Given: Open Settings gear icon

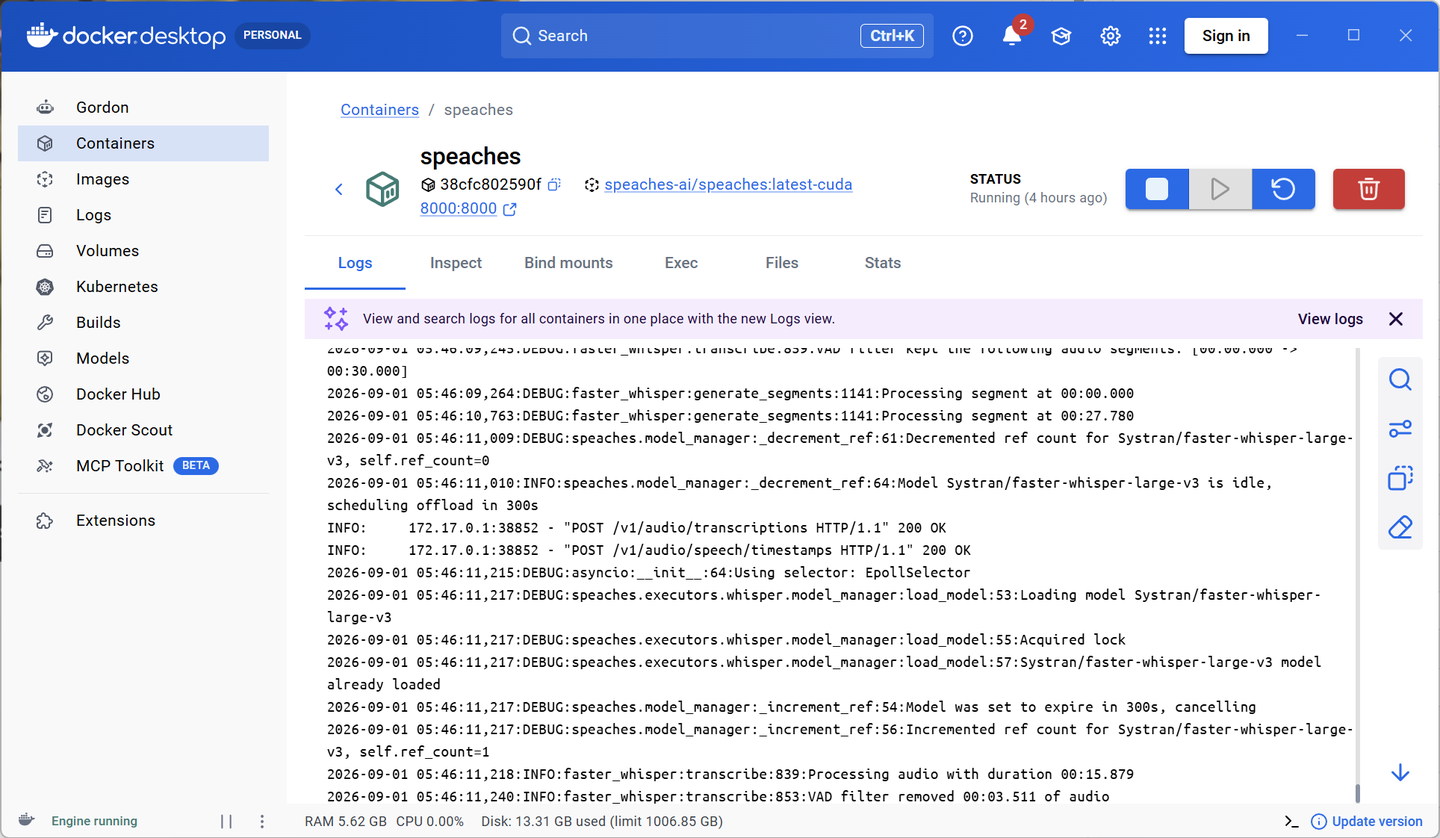Looking at the screenshot, I should point(1110,36).
